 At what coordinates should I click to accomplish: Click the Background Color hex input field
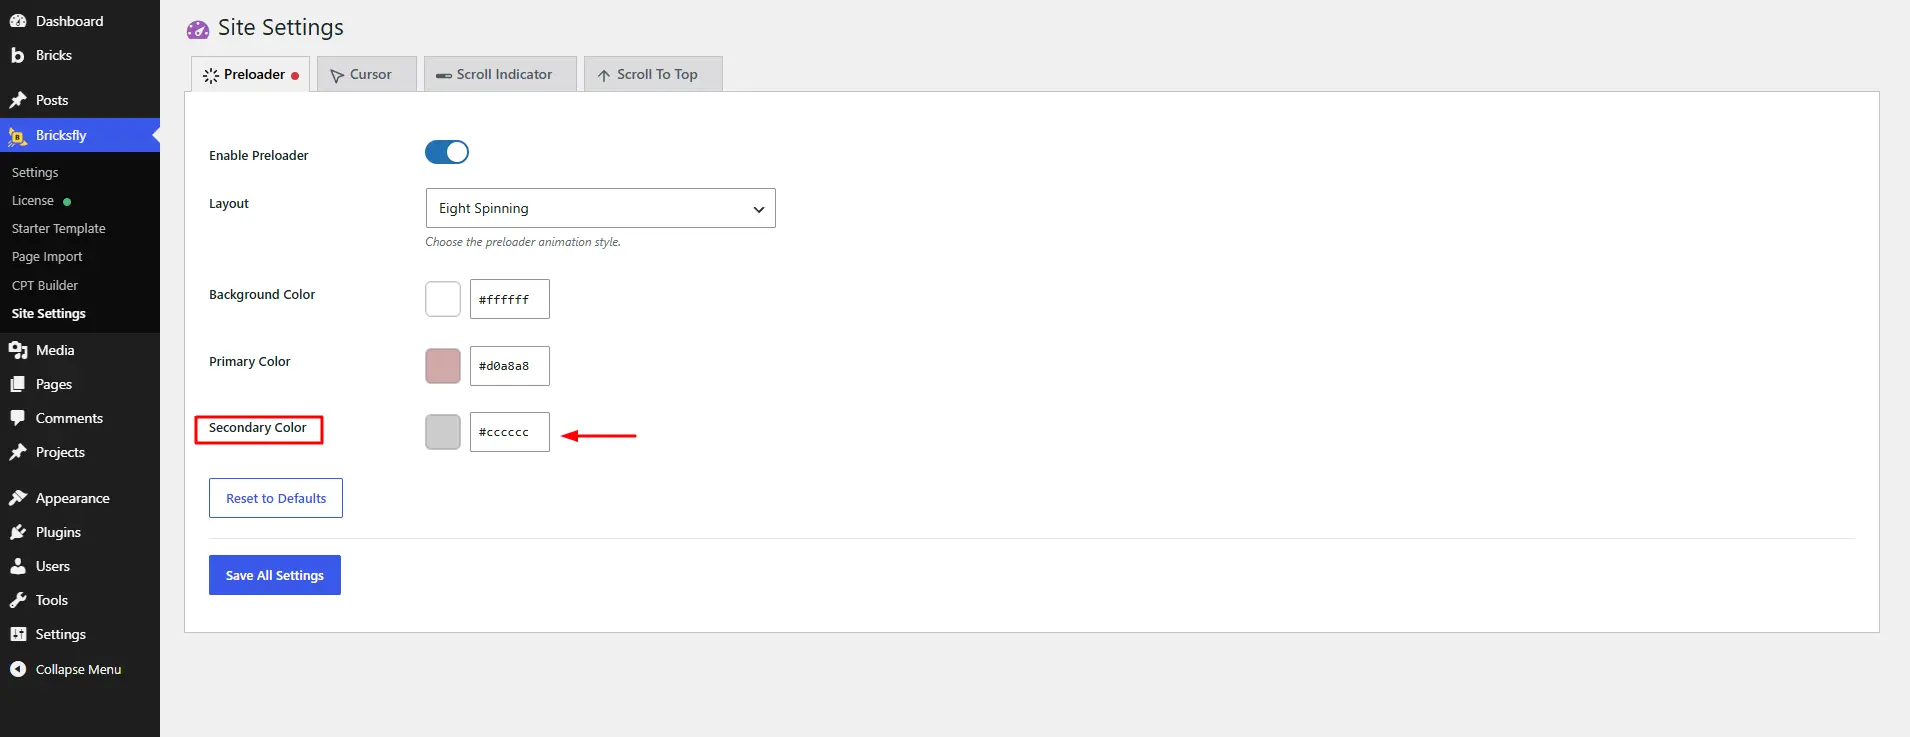click(510, 299)
